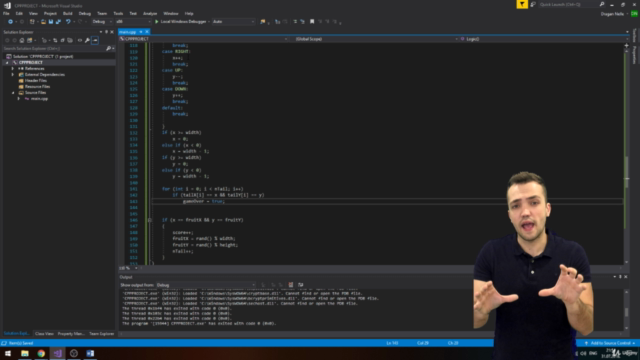Screen dimensions: 640x360
Task: Click the bookmark toolbar icon
Action: coord(312,22)
